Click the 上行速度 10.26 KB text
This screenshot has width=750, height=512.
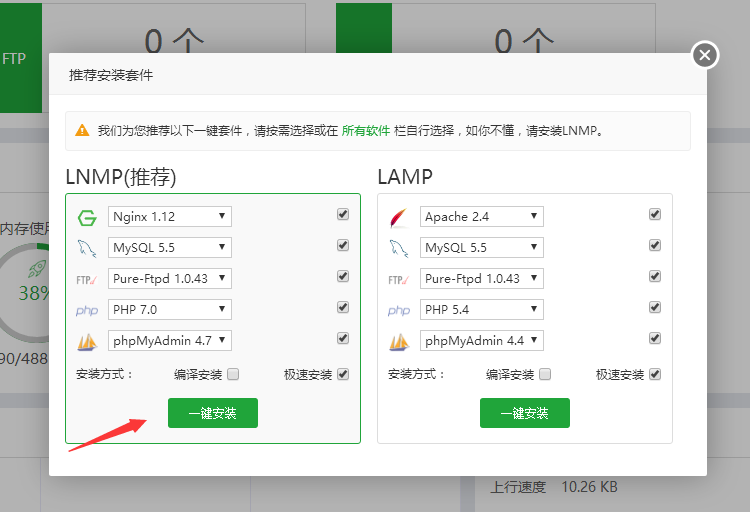[x=554, y=487]
